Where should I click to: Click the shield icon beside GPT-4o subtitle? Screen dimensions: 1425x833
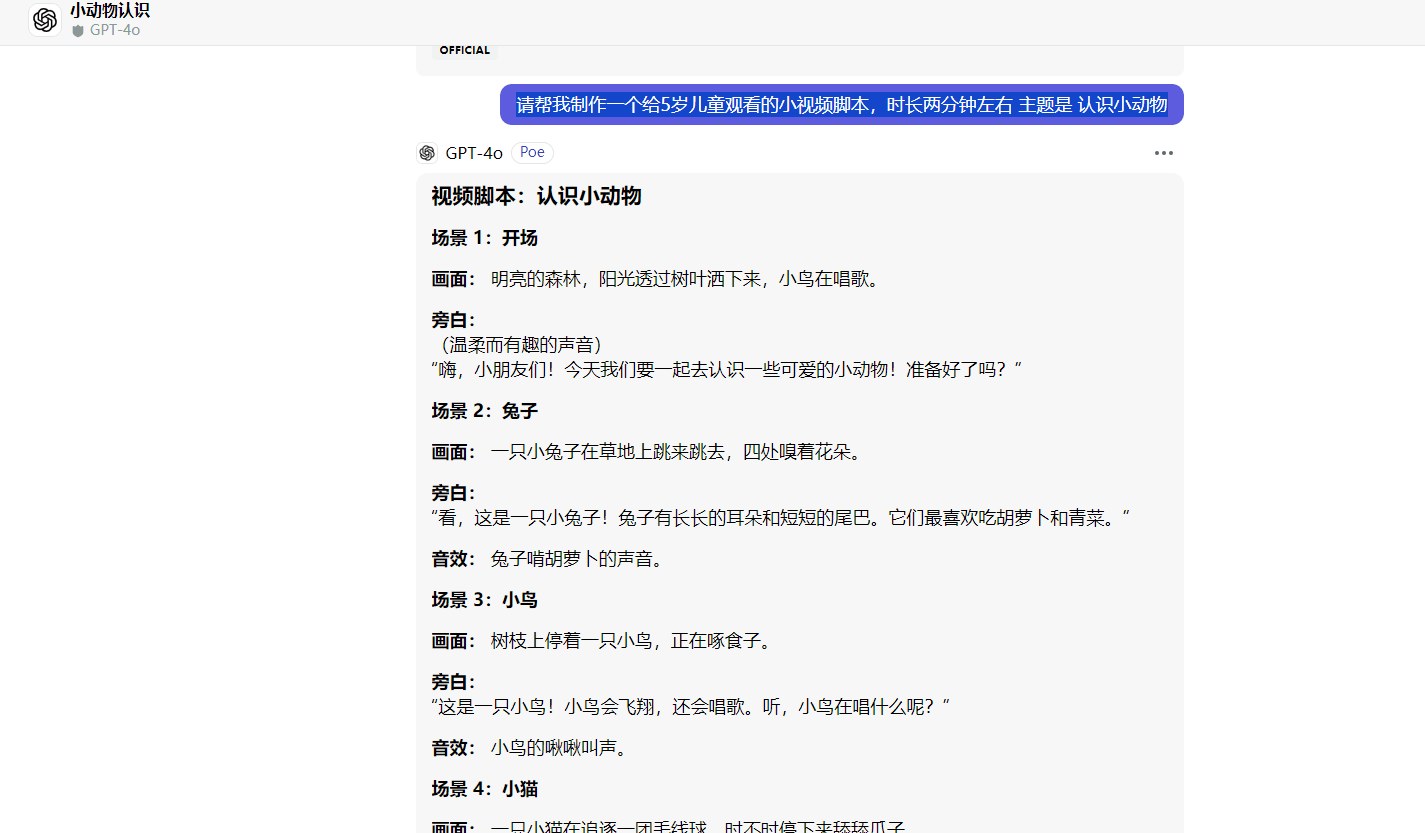click(x=78, y=31)
